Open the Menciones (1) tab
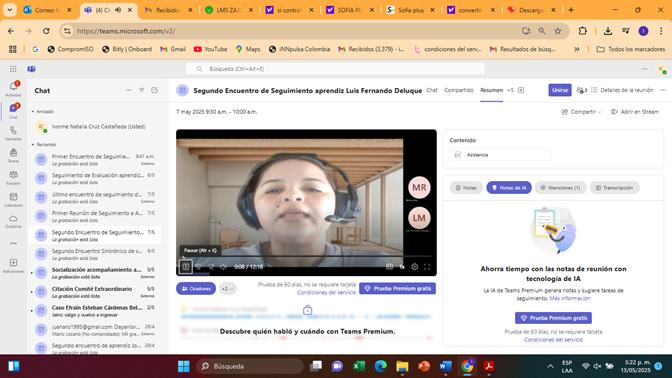Viewport: 672px width, 378px height. (x=560, y=188)
